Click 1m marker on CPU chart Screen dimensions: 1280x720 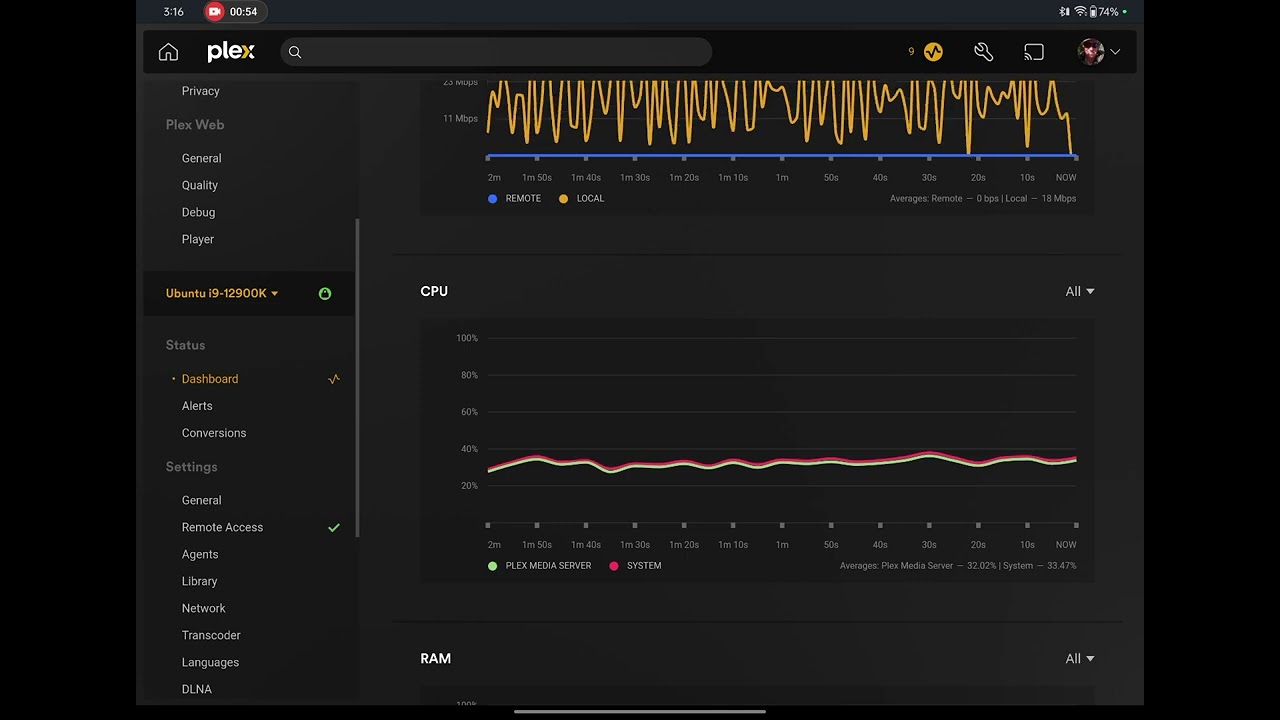[x=782, y=545]
